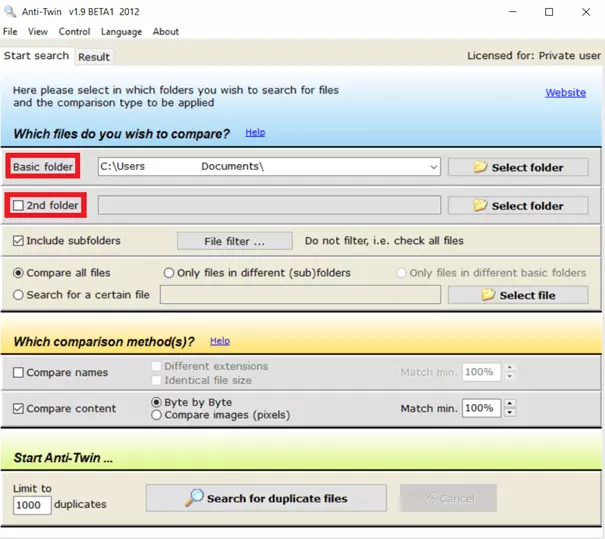Open the Website link
Viewport: 605px width, 539px height.
565,93
